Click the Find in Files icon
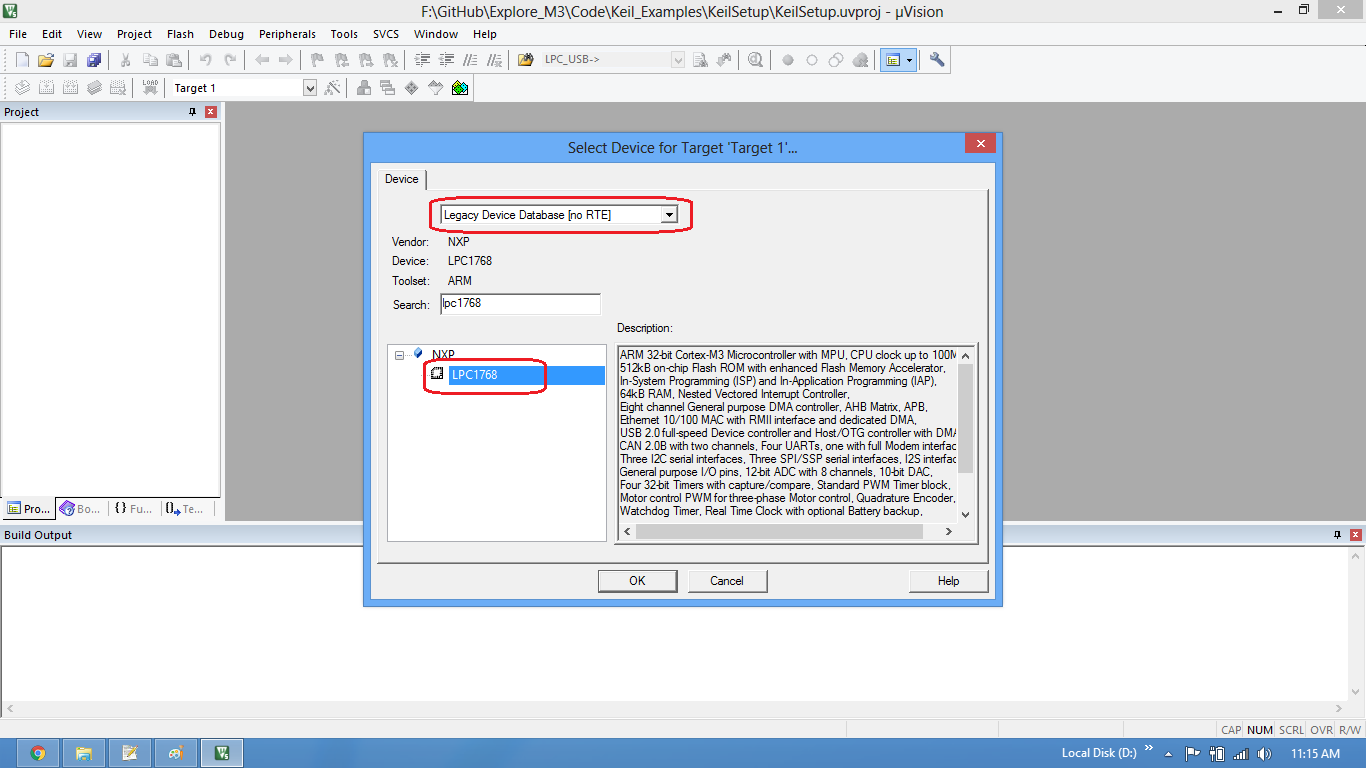This screenshot has height=768, width=1366. (526, 60)
